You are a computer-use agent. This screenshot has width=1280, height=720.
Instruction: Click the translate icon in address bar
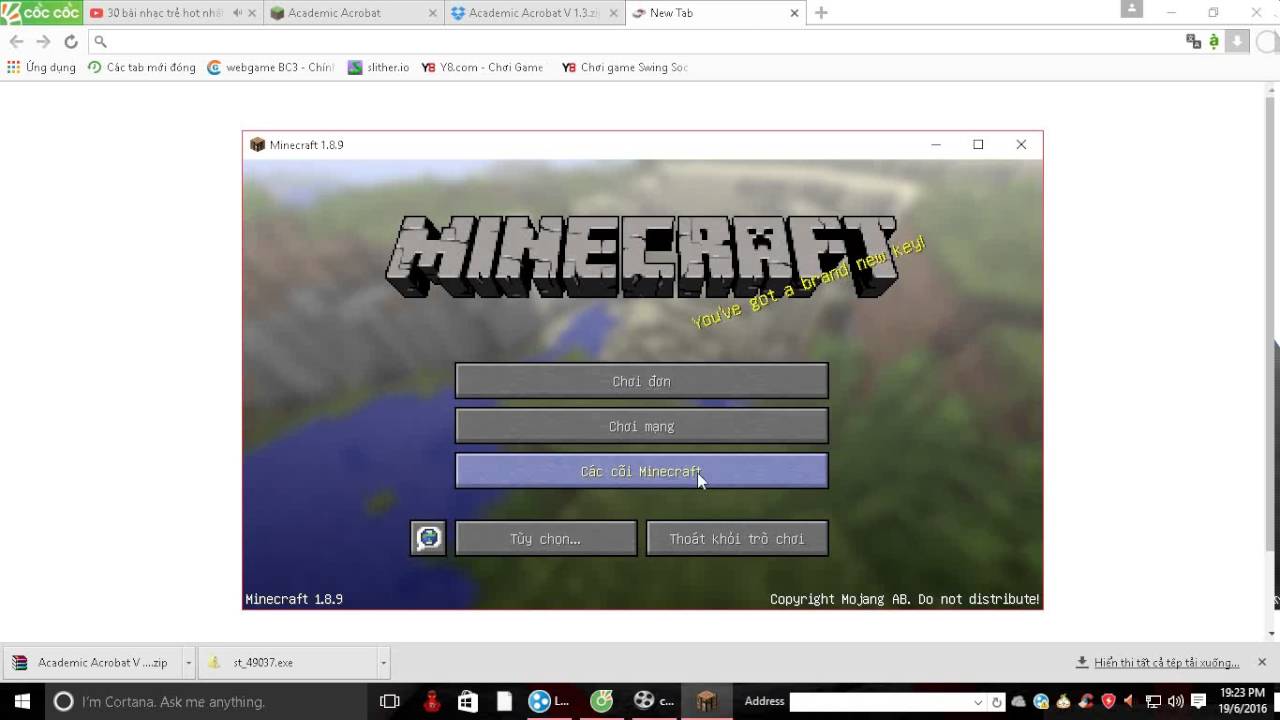1193,41
